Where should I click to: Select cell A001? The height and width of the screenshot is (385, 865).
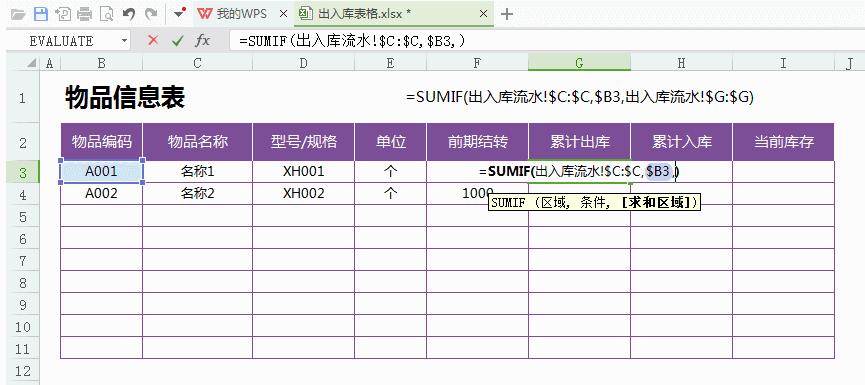(102, 172)
